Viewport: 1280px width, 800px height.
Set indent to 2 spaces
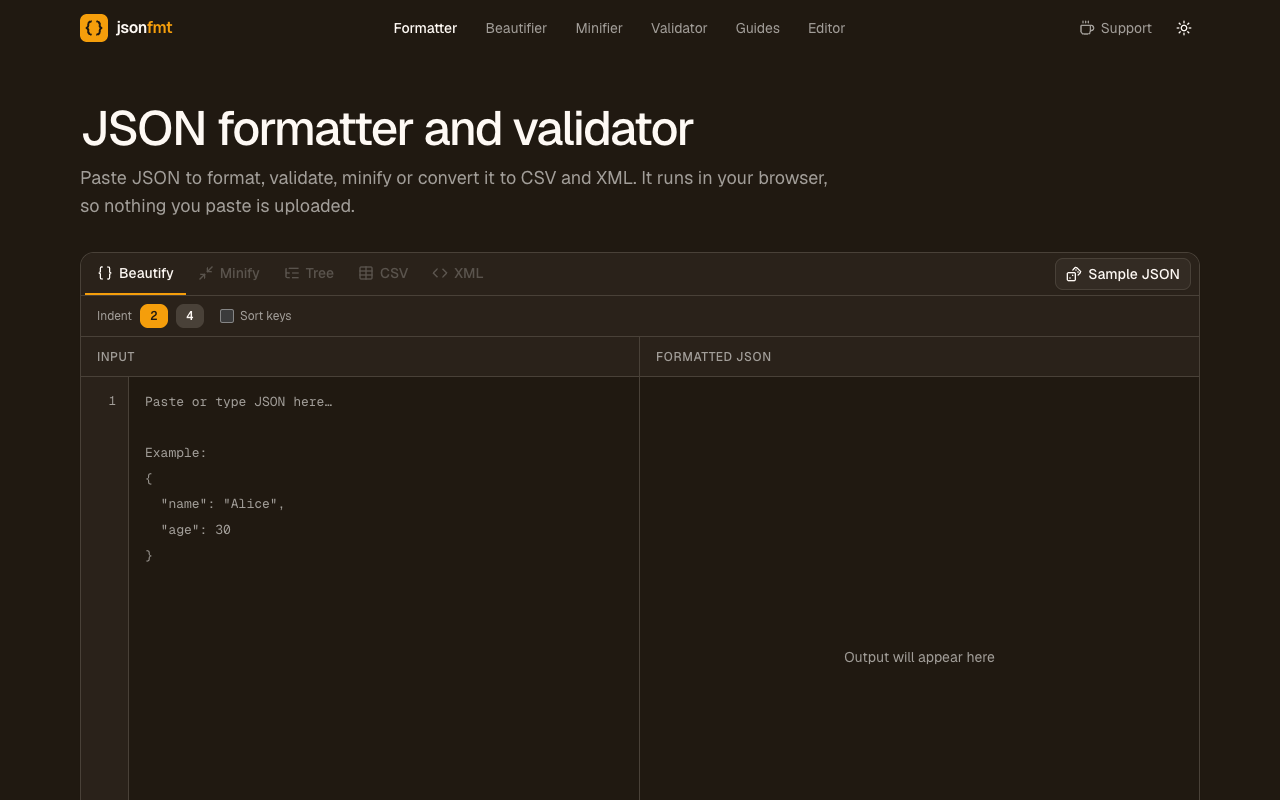point(154,316)
